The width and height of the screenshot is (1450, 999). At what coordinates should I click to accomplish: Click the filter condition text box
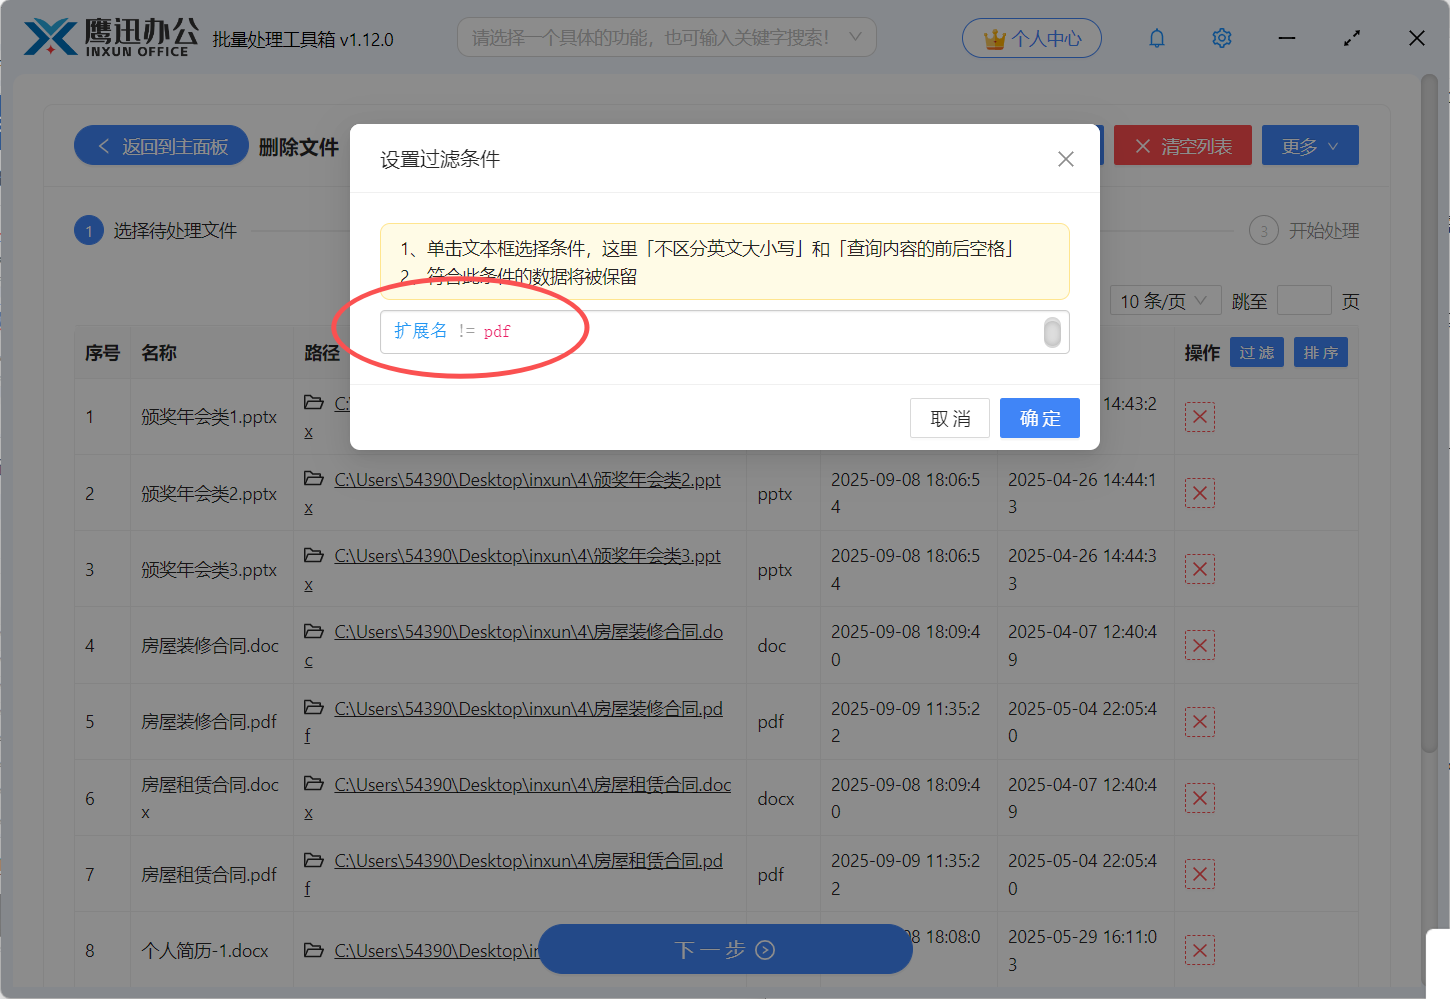(x=725, y=332)
